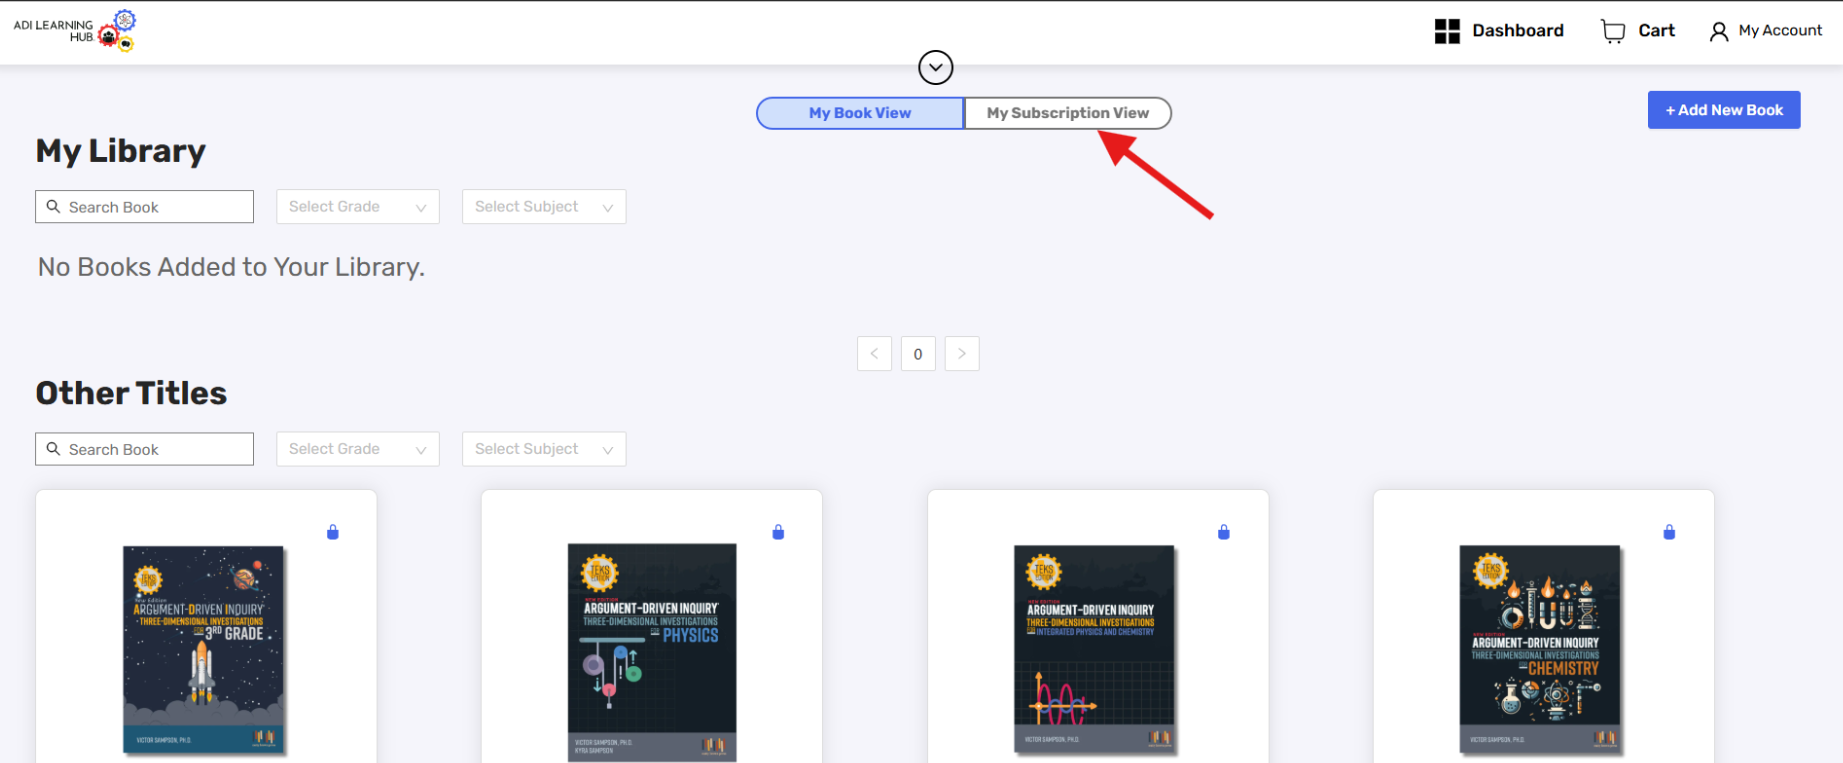Click lock icon on 3rd Grade book

click(x=333, y=532)
